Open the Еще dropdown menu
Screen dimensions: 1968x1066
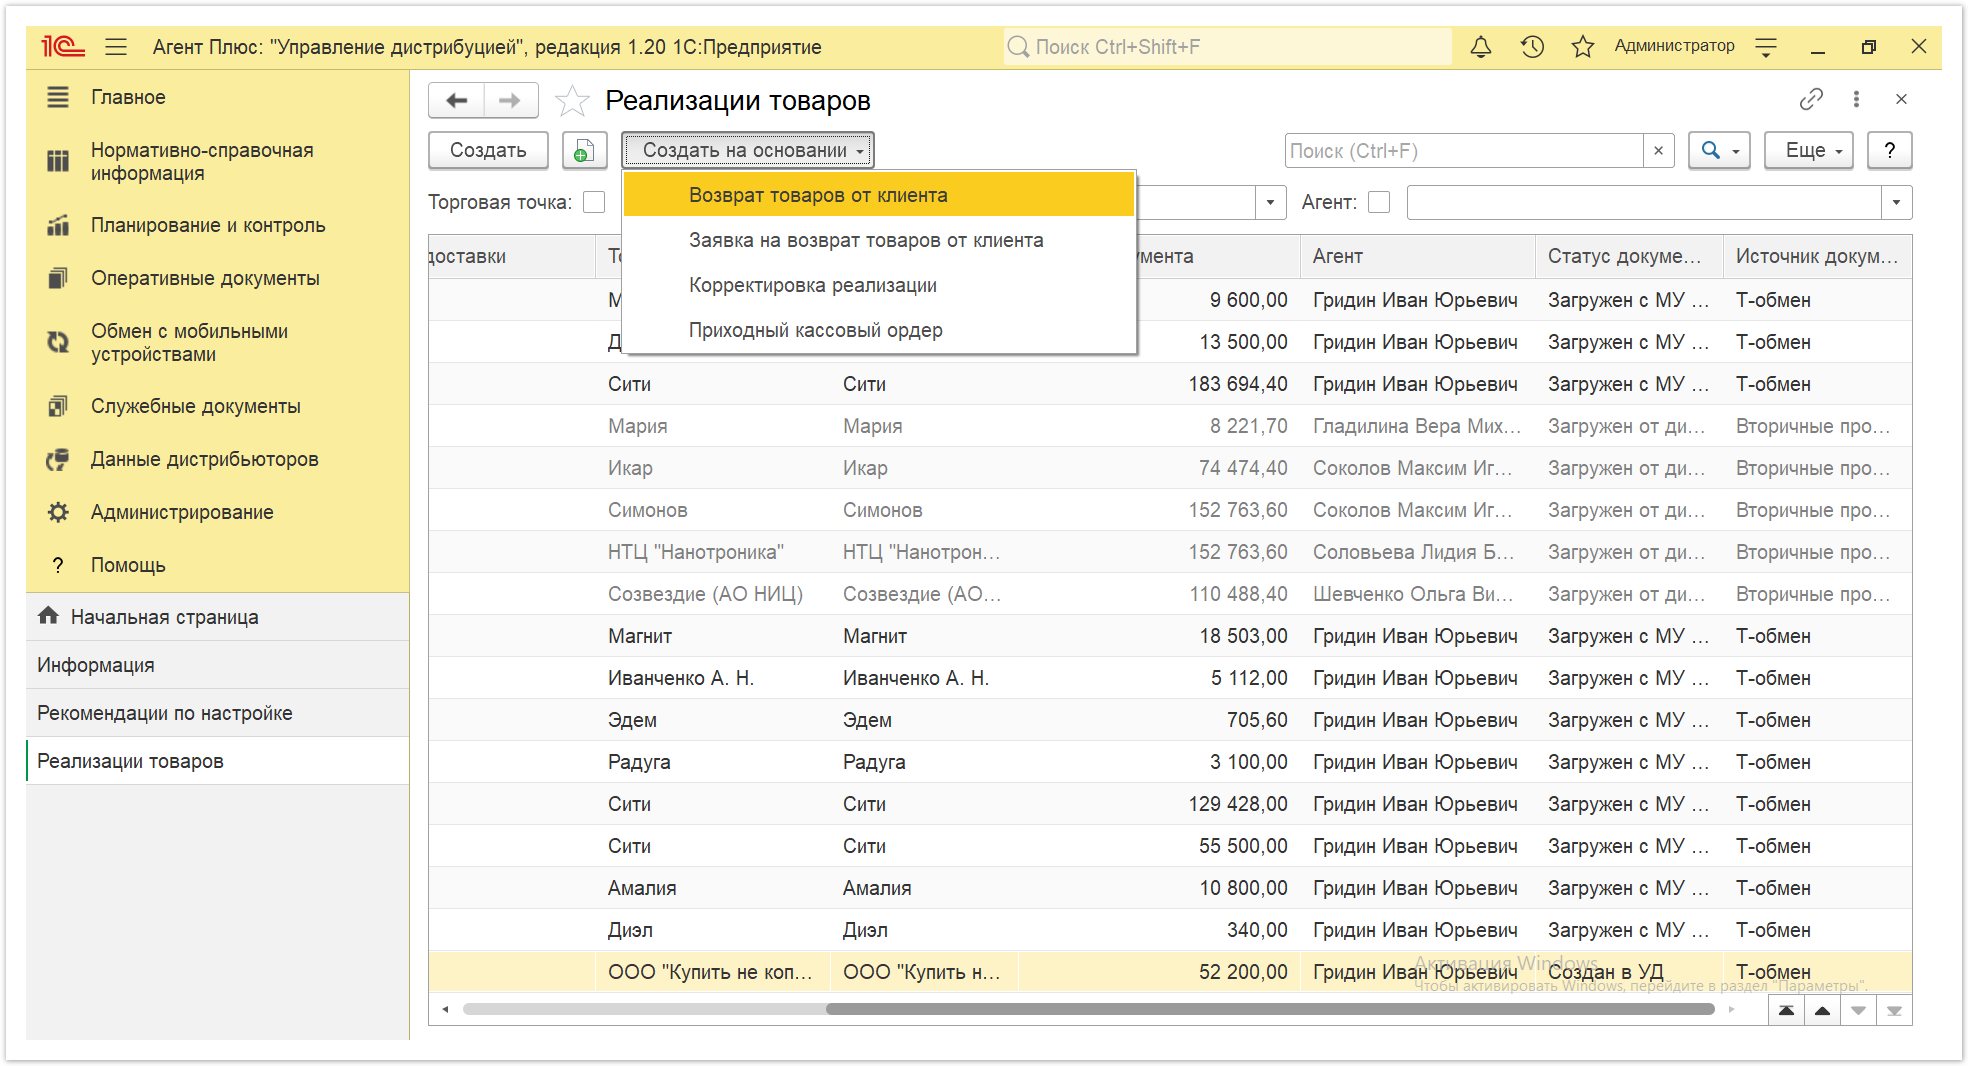pyautogui.click(x=1809, y=151)
